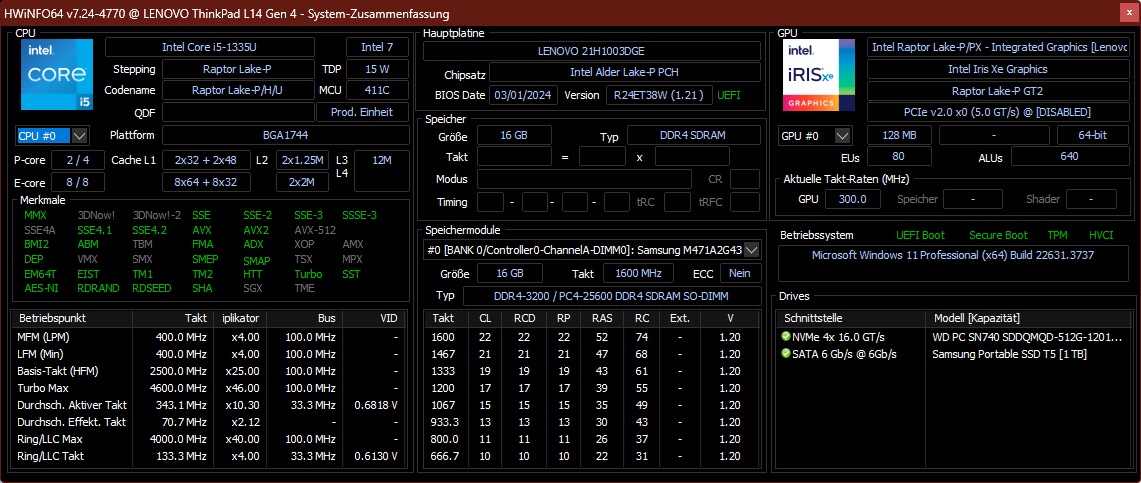Screen dimensions: 1141x483
Task: Click the Intel Core i5 logo
Action: 55,75
